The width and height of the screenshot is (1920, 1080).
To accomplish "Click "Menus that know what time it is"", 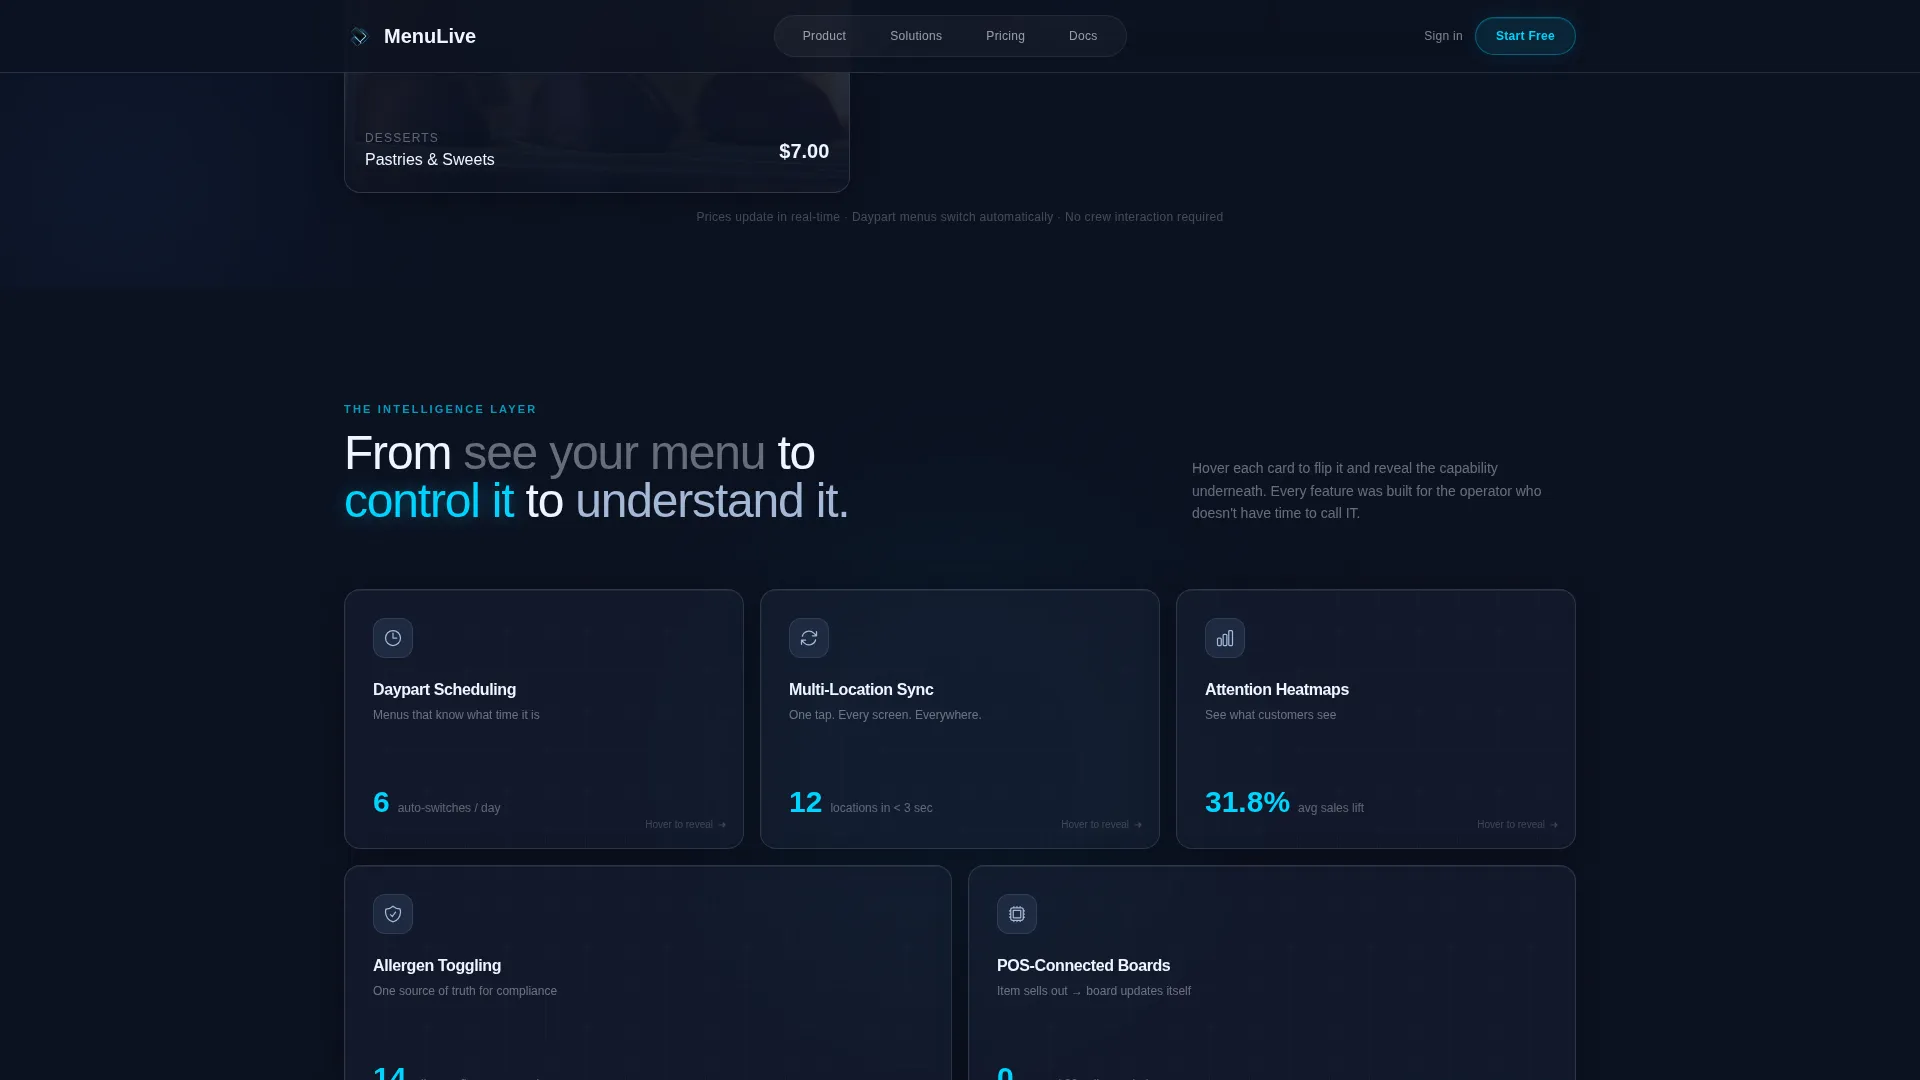I will tap(456, 715).
